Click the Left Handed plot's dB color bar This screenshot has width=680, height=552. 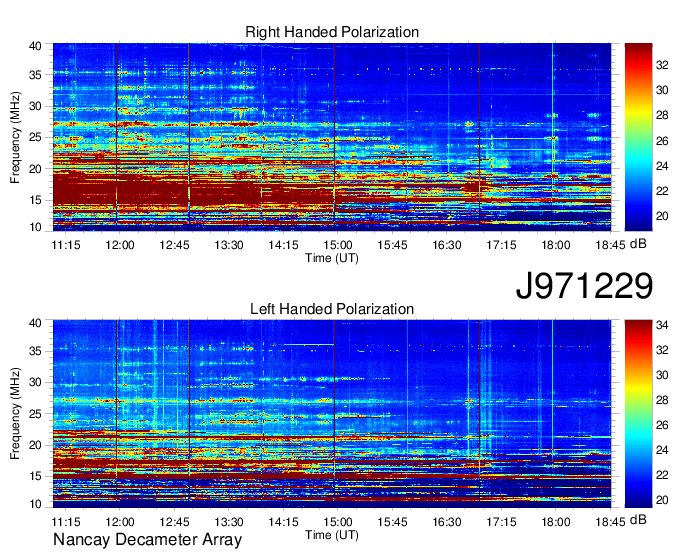point(638,414)
